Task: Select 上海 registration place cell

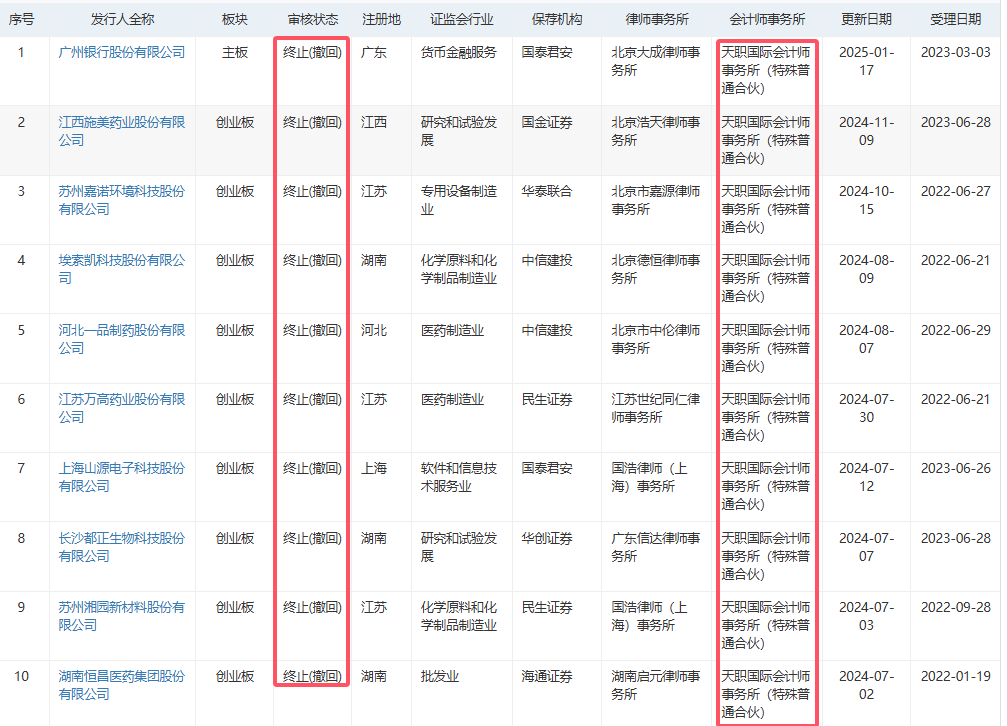Action: point(373,468)
